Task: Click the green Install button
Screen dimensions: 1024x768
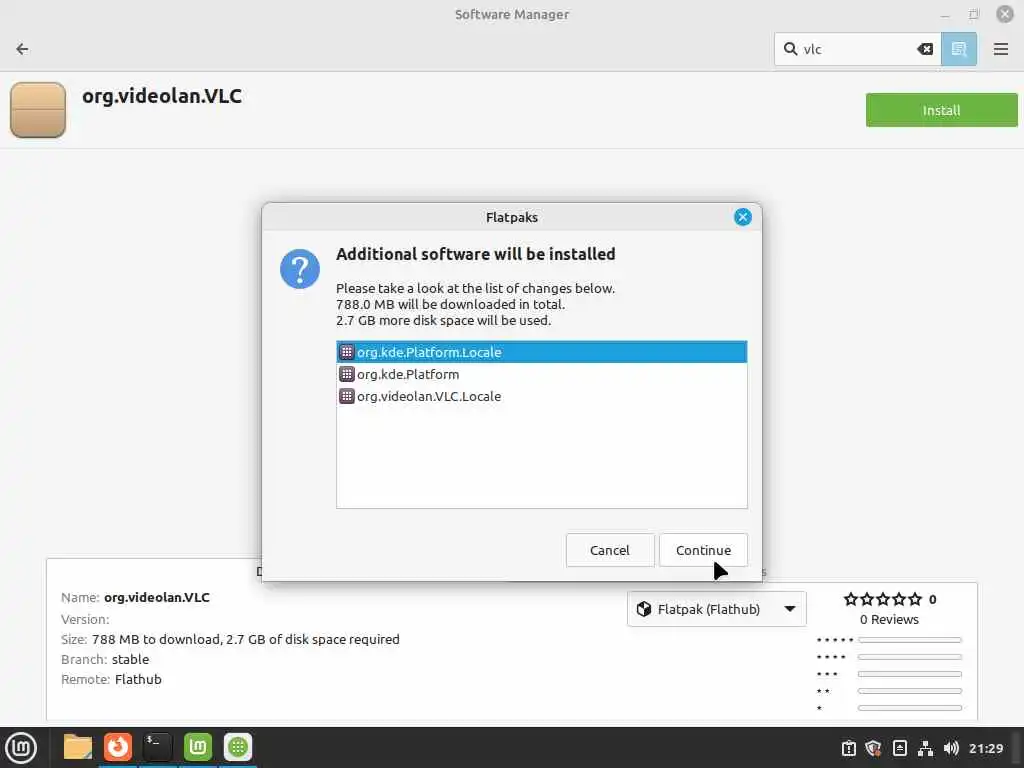Action: [x=941, y=110]
